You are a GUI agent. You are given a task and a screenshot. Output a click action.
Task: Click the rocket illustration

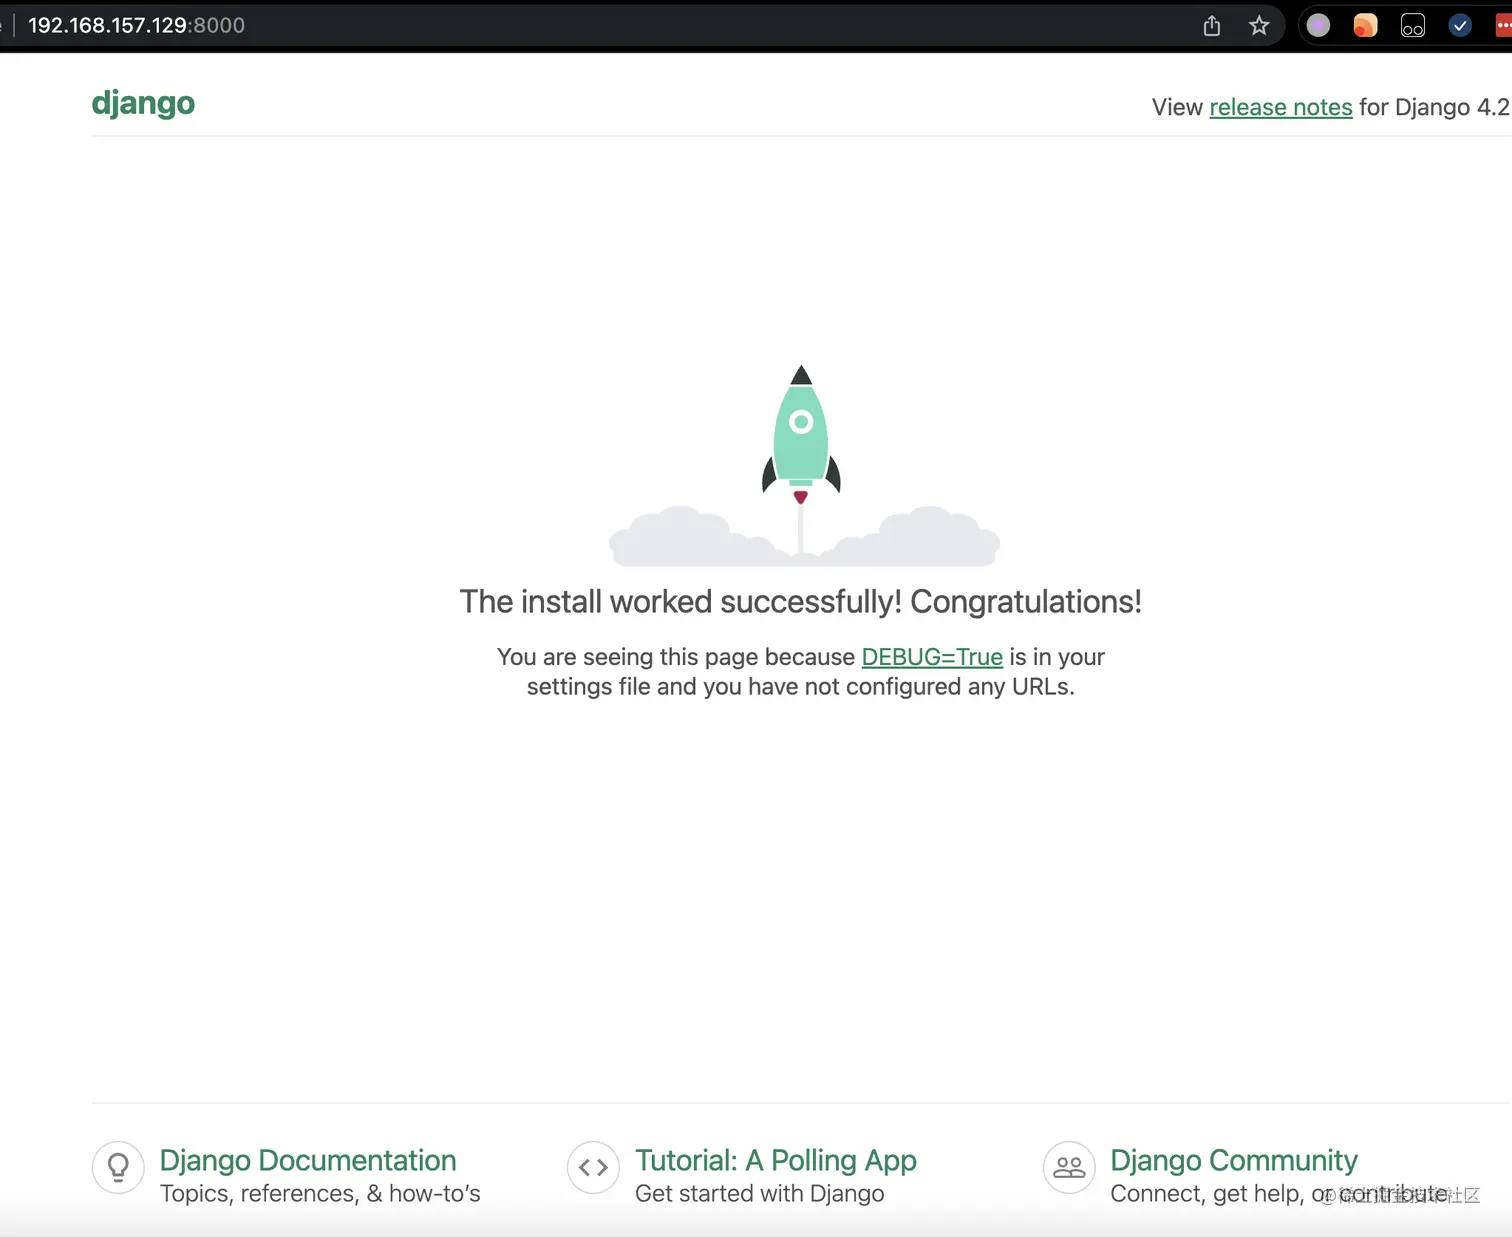[803, 465]
